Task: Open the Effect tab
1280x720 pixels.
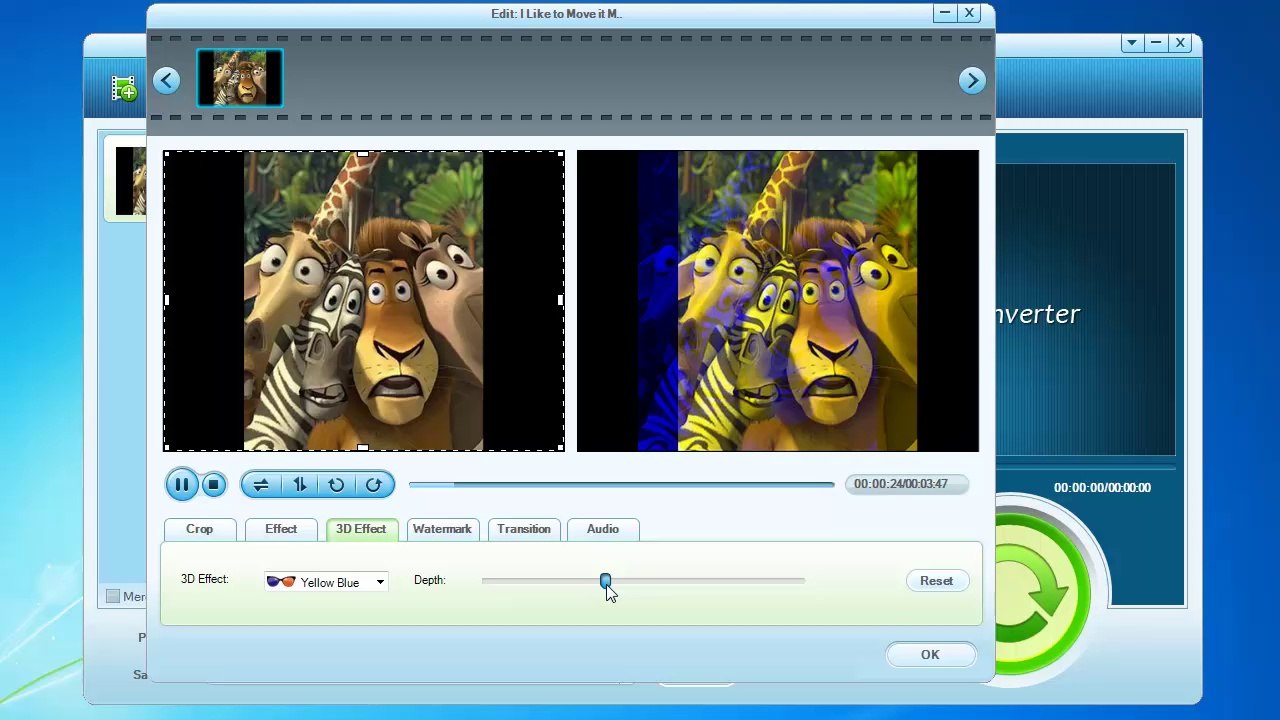Action: pyautogui.click(x=281, y=529)
